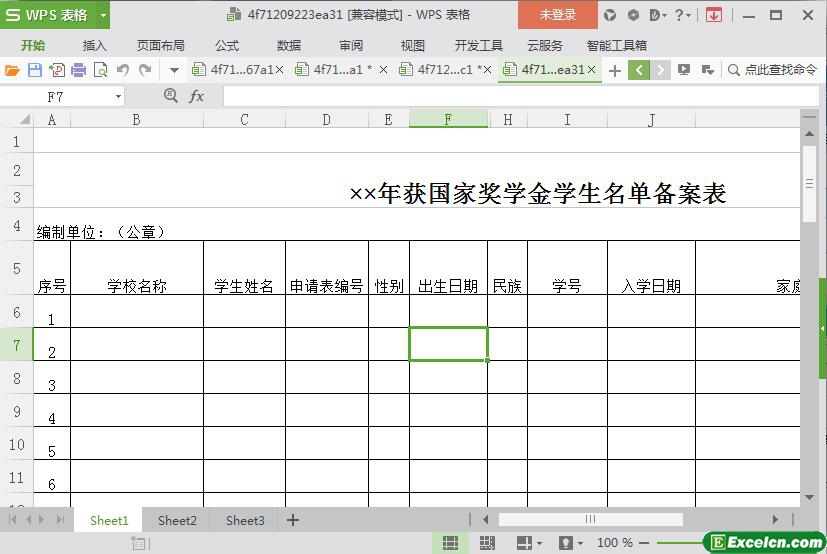Open the WPS leaf icon dropdown in title bar

pyautogui.click(x=657, y=15)
